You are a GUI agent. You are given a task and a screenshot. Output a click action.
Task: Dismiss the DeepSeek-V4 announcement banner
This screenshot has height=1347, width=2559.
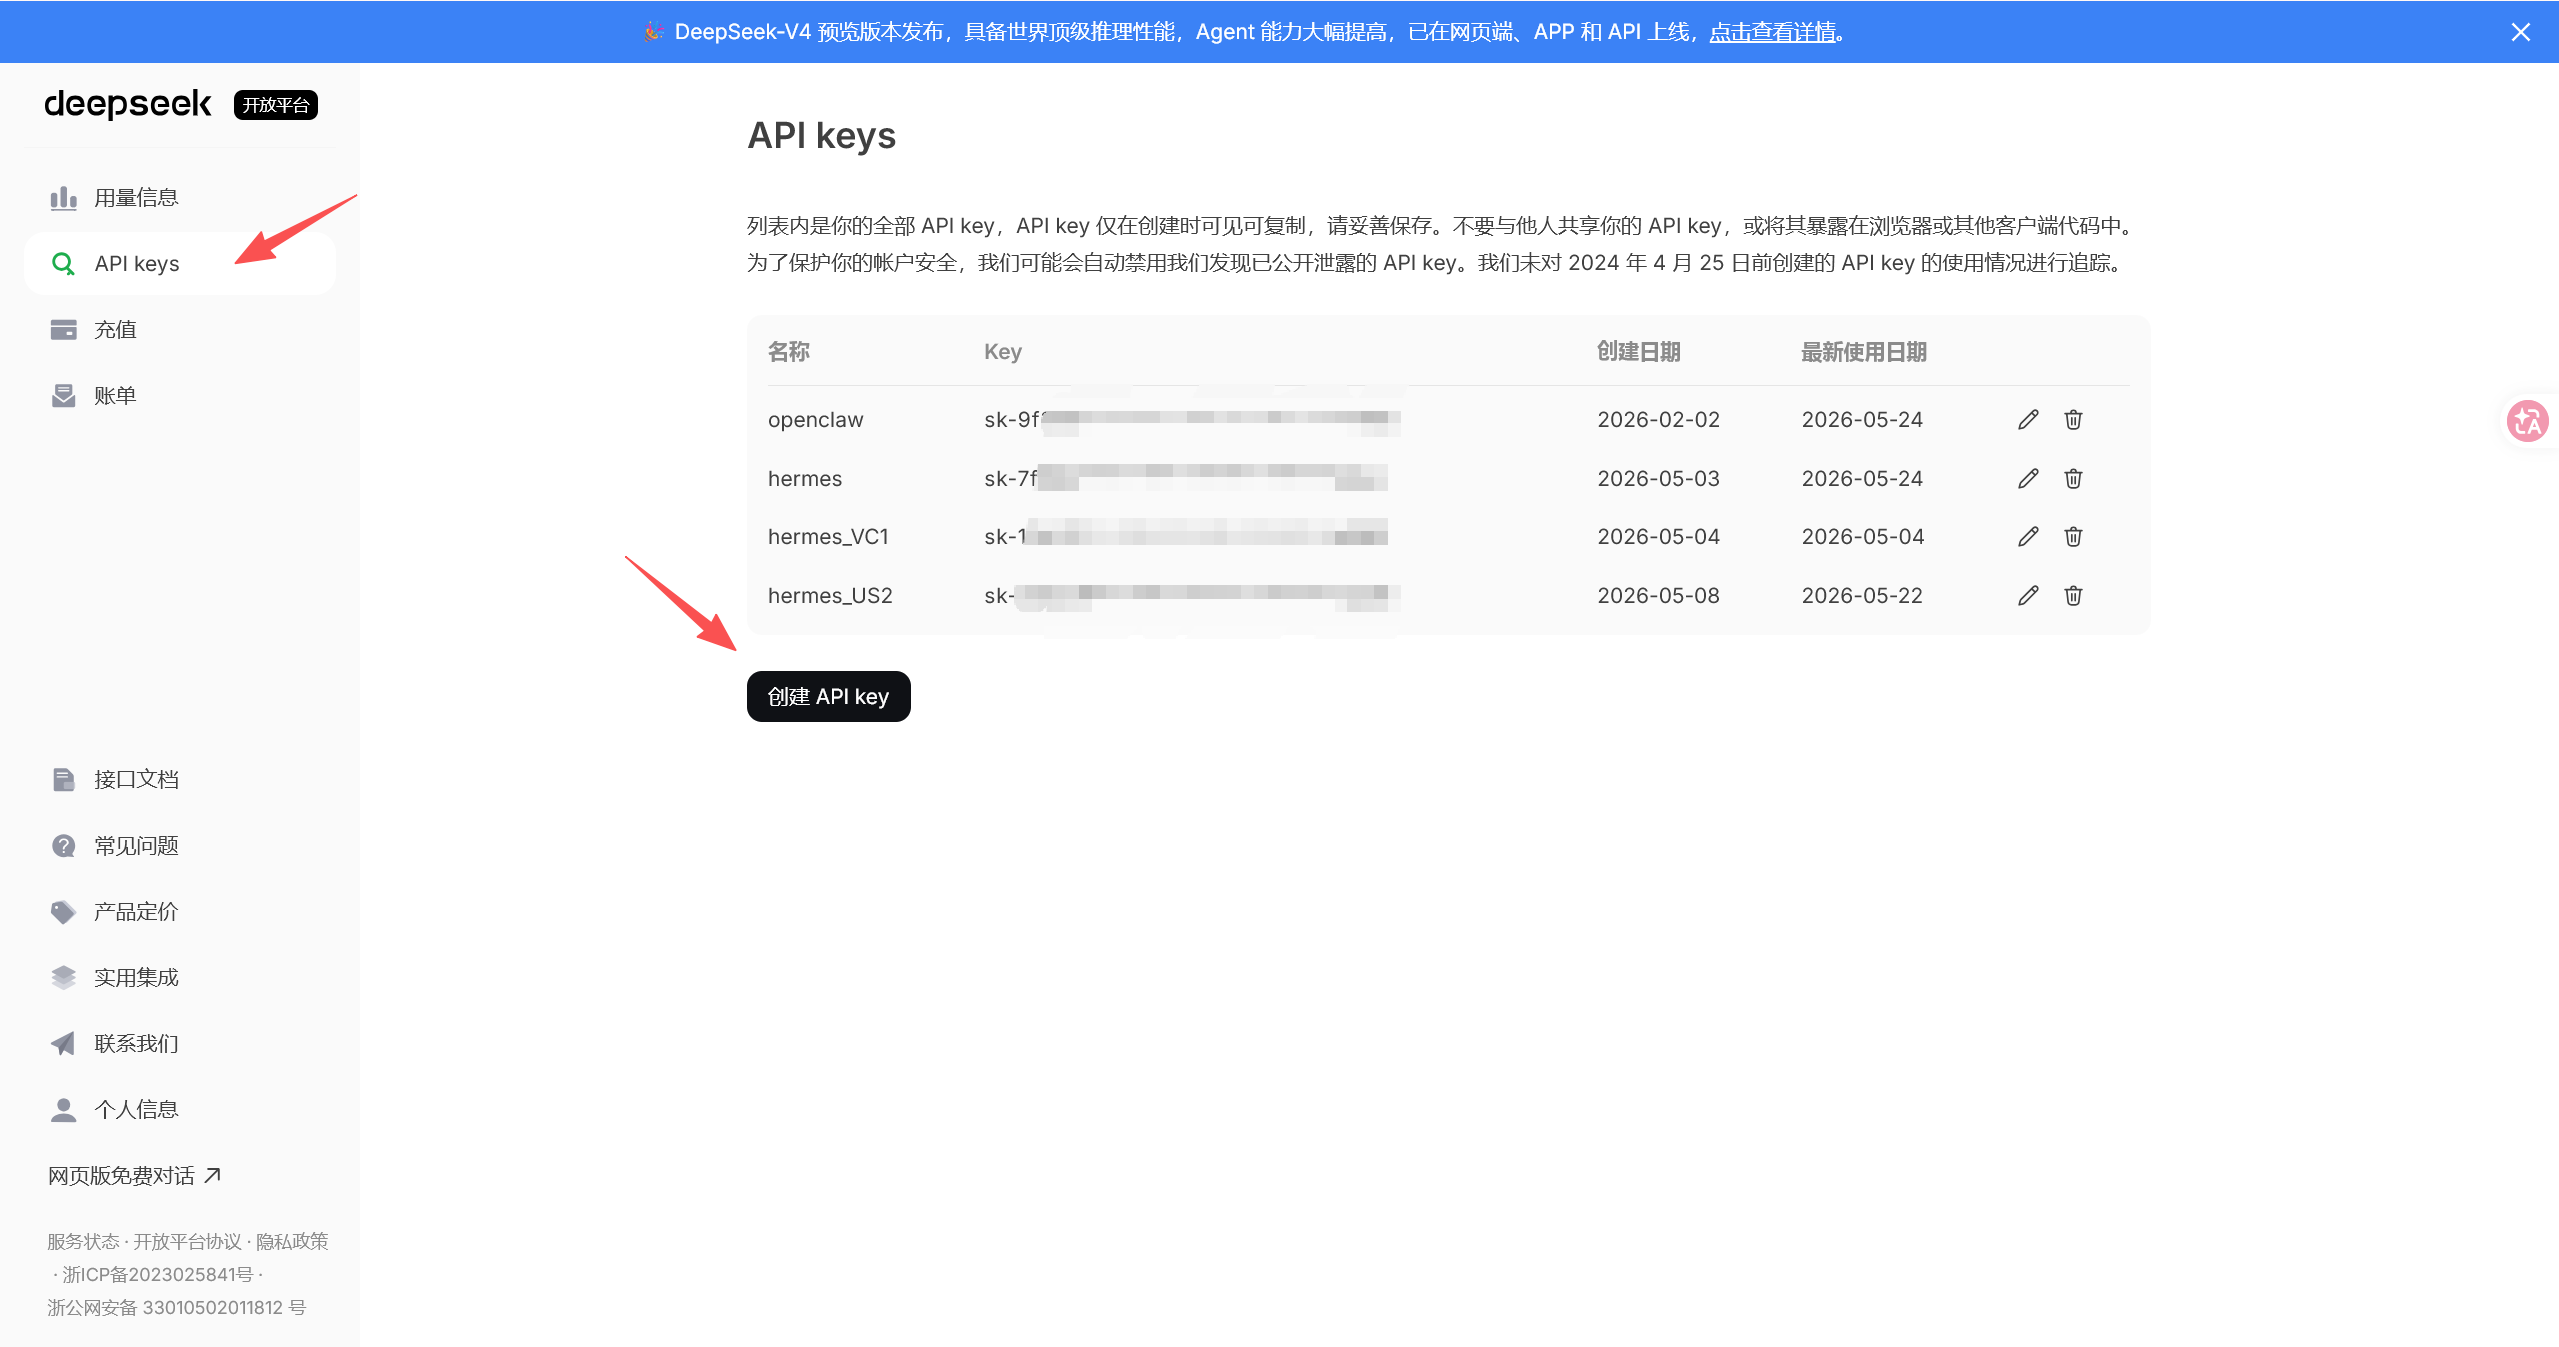click(2521, 32)
